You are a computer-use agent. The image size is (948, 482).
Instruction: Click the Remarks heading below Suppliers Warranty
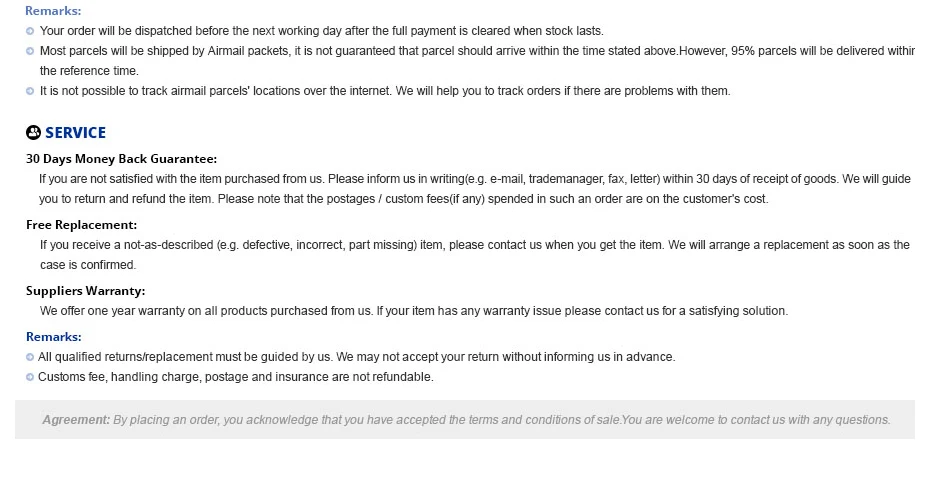tap(54, 337)
